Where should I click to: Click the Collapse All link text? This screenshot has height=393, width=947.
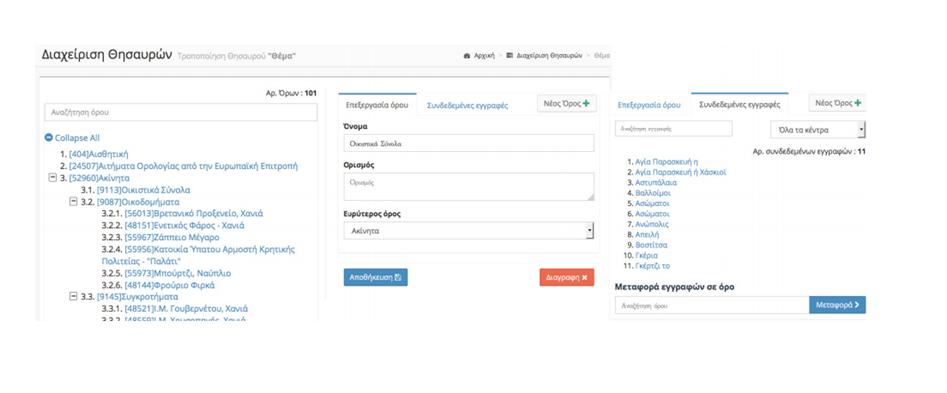tap(77, 138)
